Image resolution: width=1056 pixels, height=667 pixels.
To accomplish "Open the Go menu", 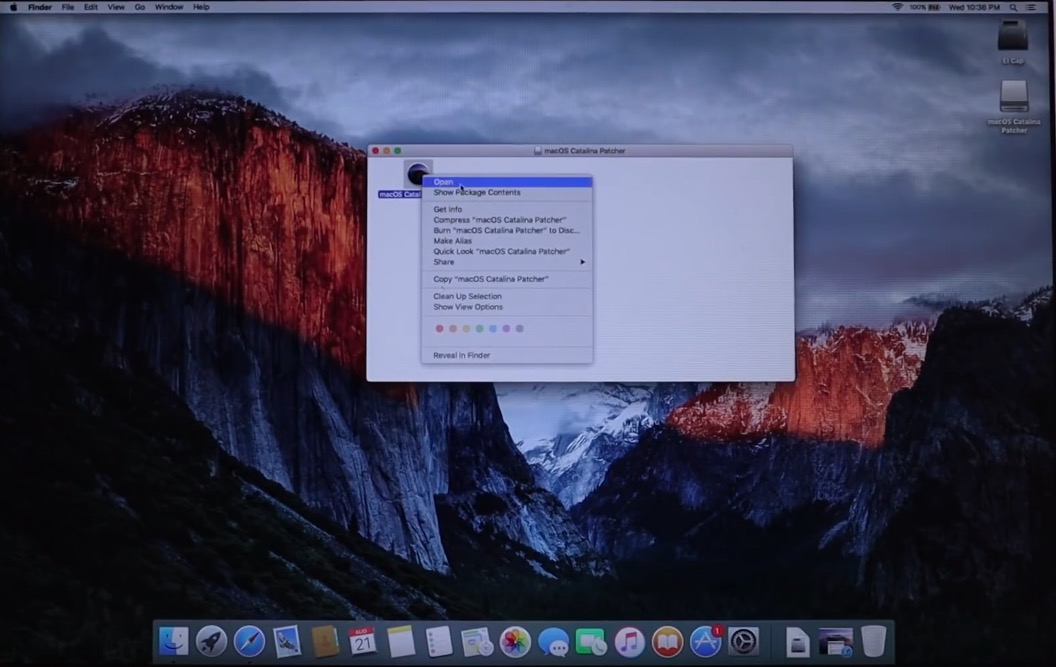I will click(x=139, y=7).
